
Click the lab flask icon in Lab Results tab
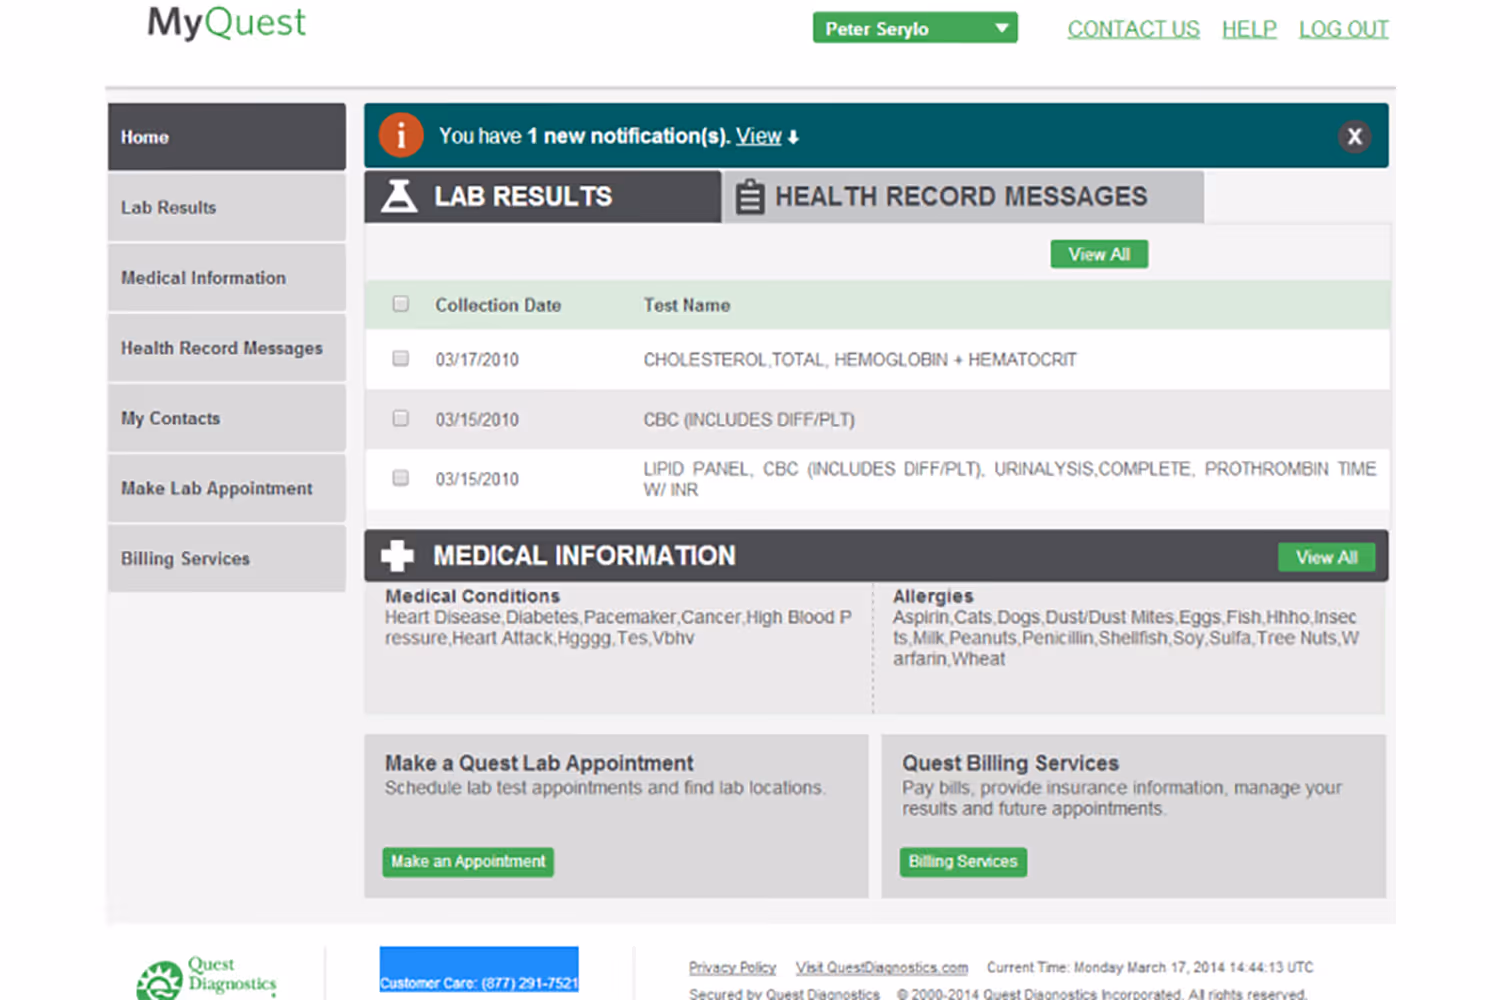(x=399, y=196)
